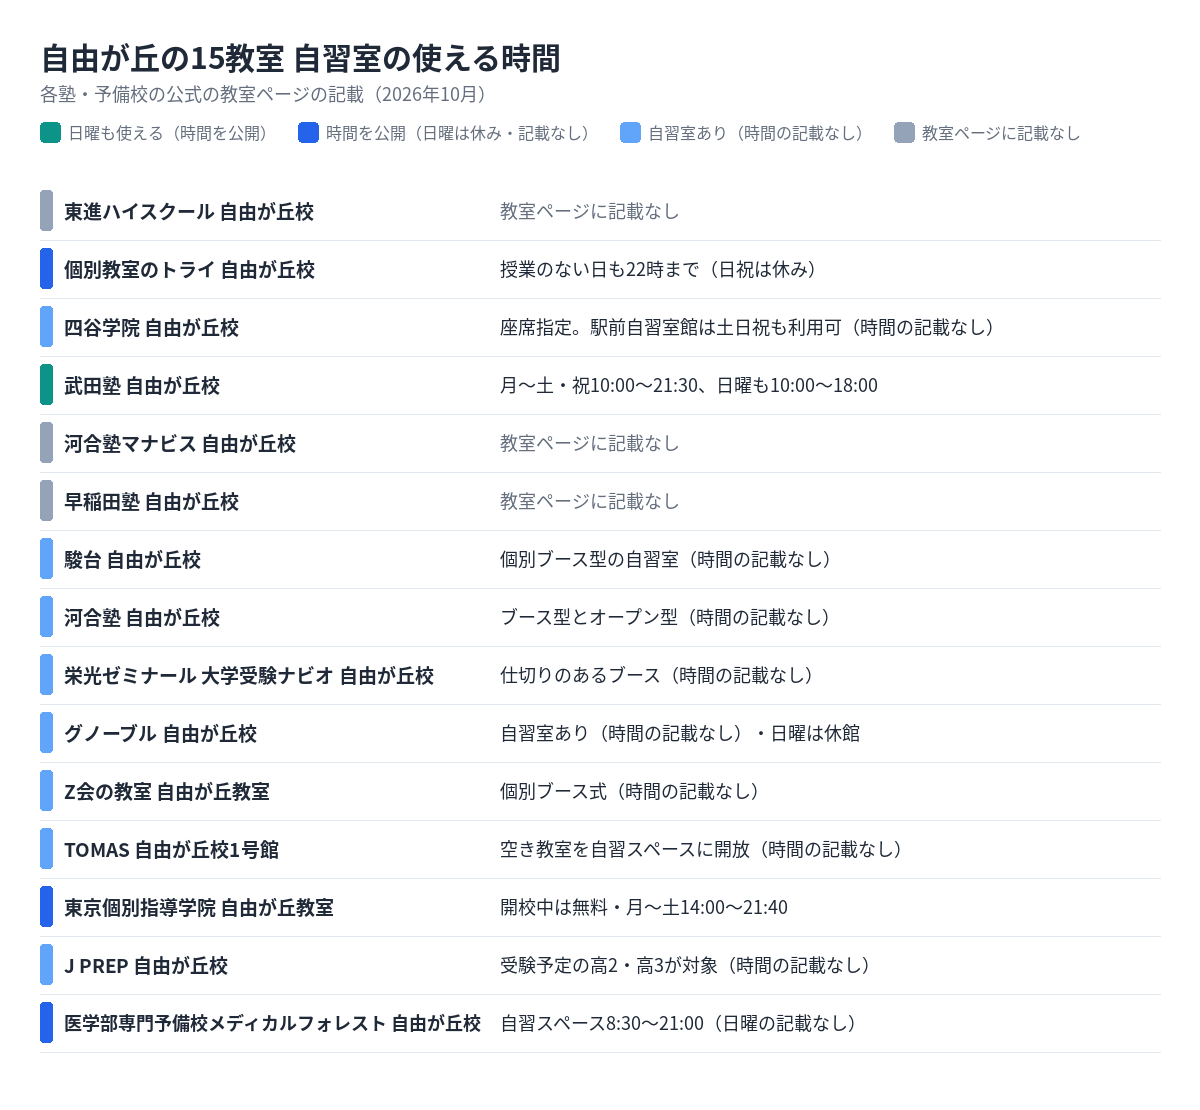Click detail 開校中は無料・月〜土14:00〜21:40
1200x1110 pixels.
pyautogui.click(x=644, y=907)
